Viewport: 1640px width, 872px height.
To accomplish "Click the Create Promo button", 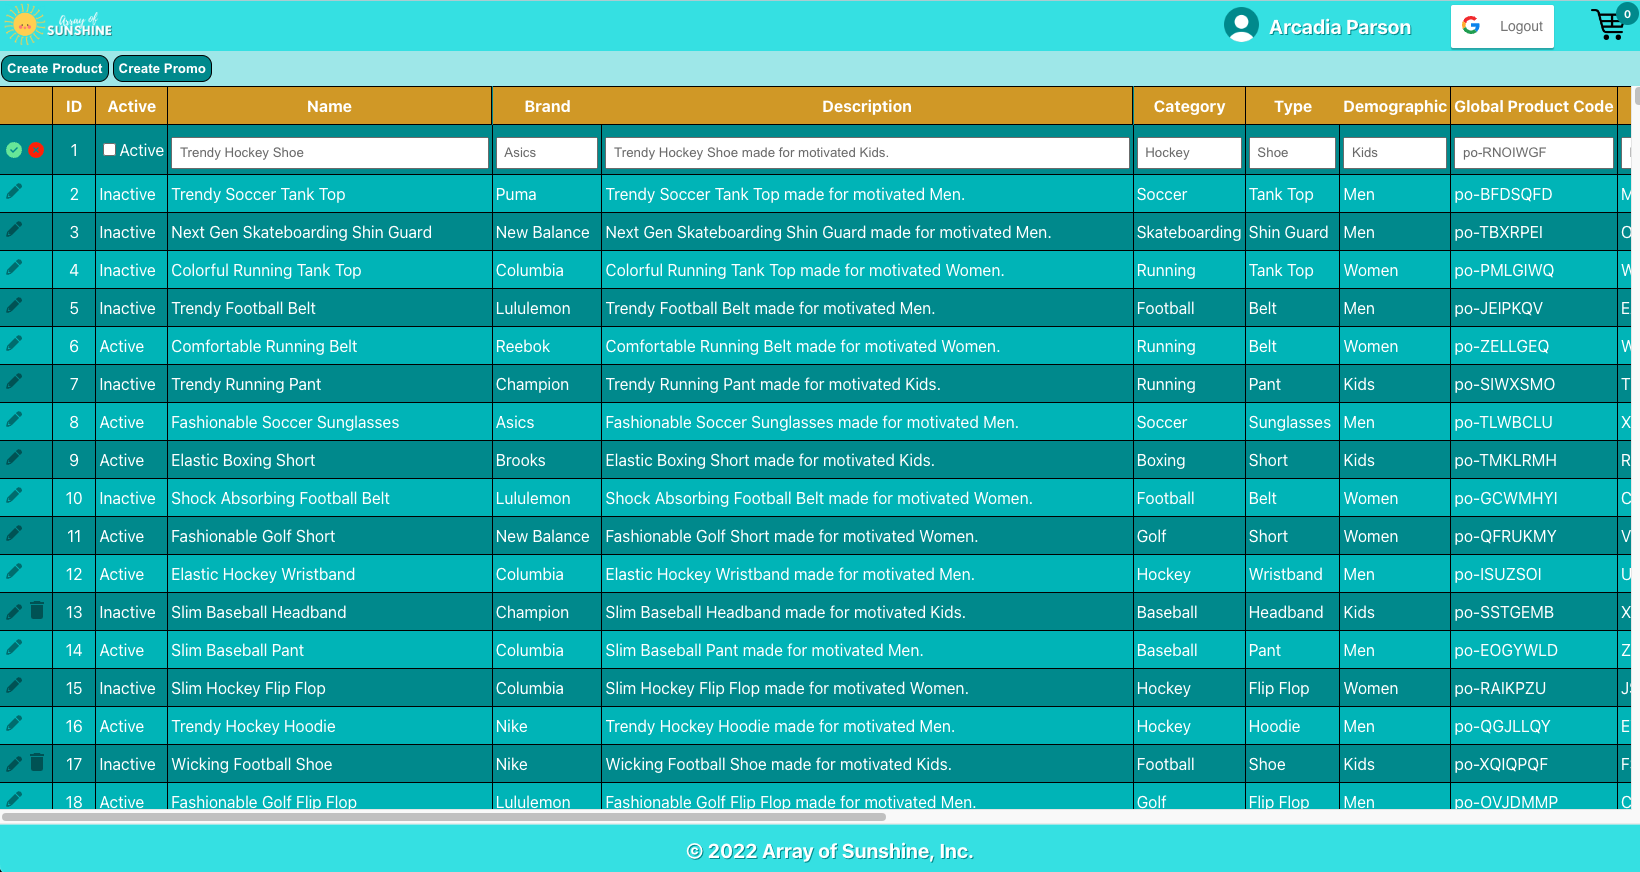I will [x=162, y=68].
